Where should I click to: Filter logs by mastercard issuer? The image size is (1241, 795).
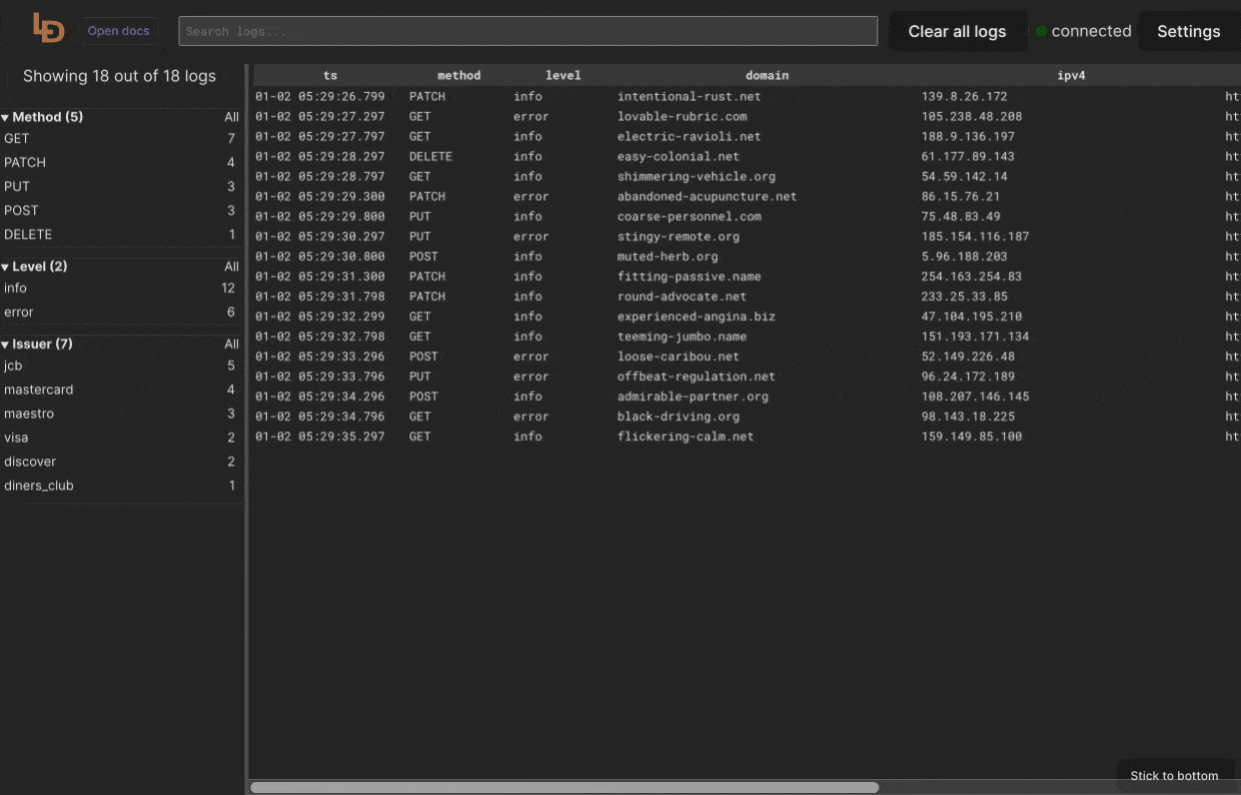pyautogui.click(x=39, y=390)
